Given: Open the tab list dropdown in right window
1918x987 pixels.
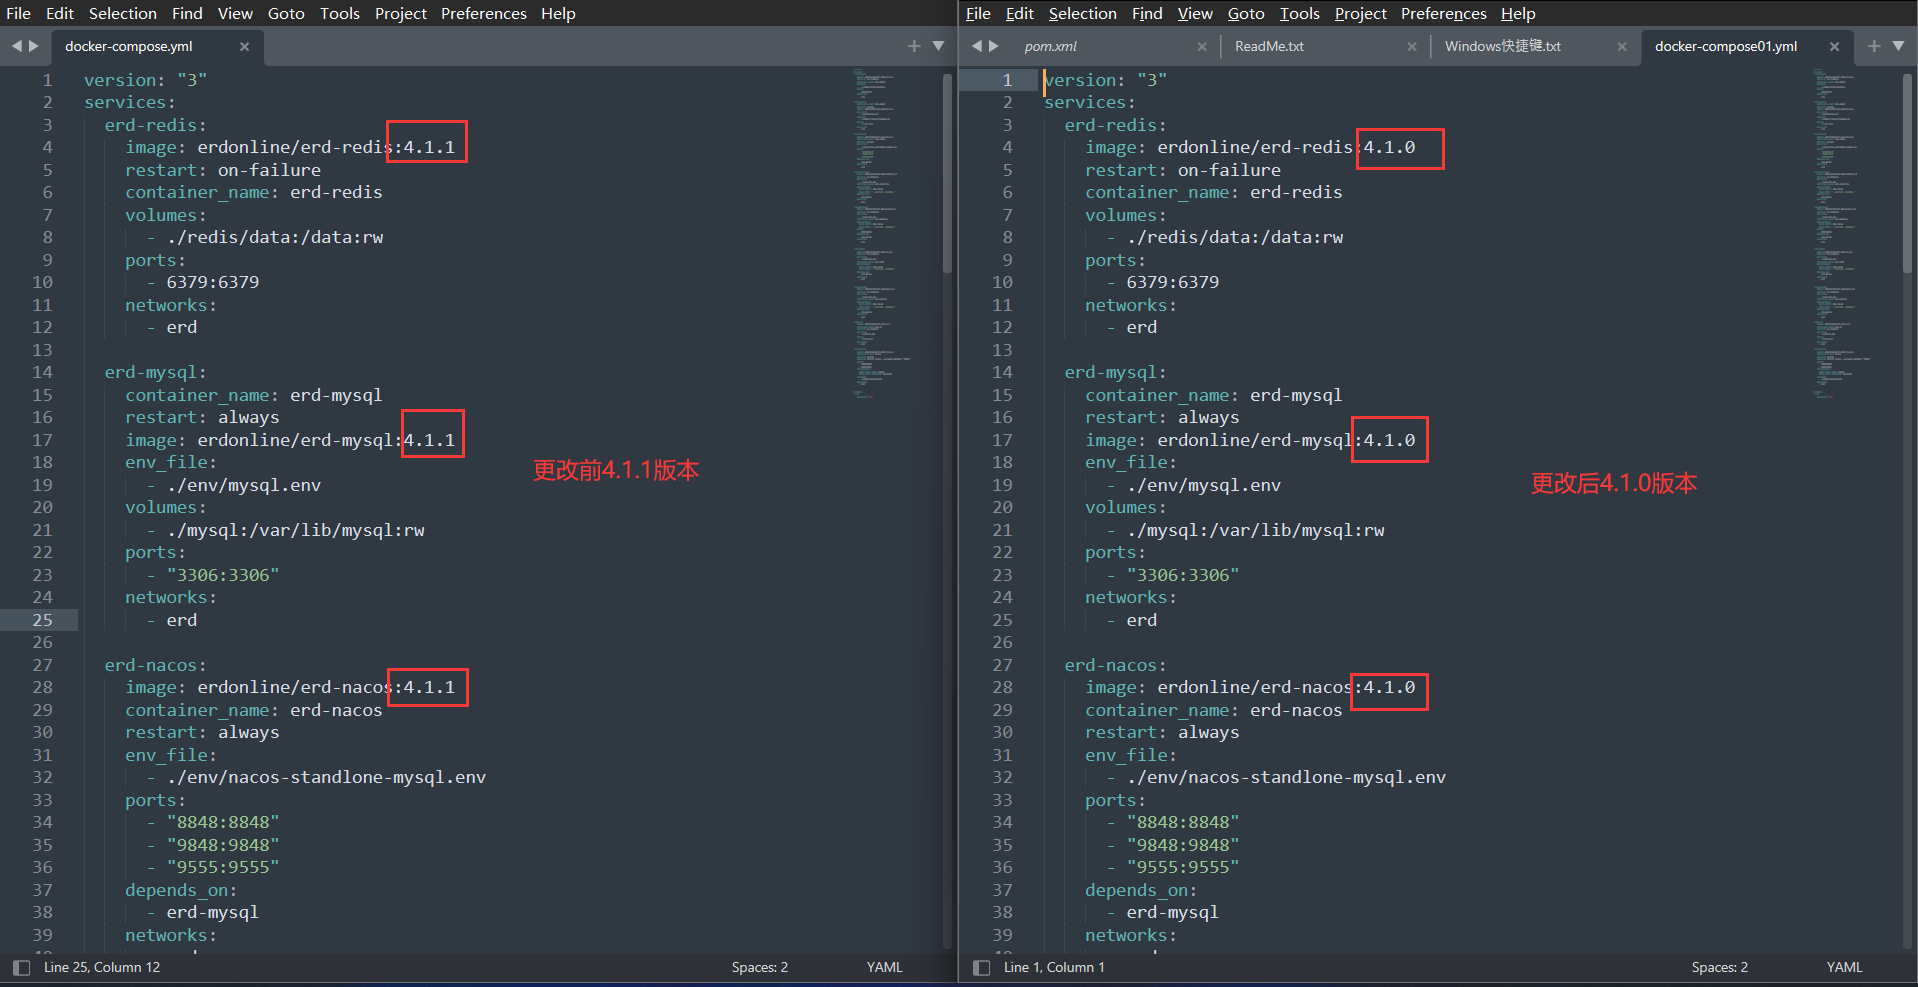Looking at the screenshot, I should point(1899,45).
